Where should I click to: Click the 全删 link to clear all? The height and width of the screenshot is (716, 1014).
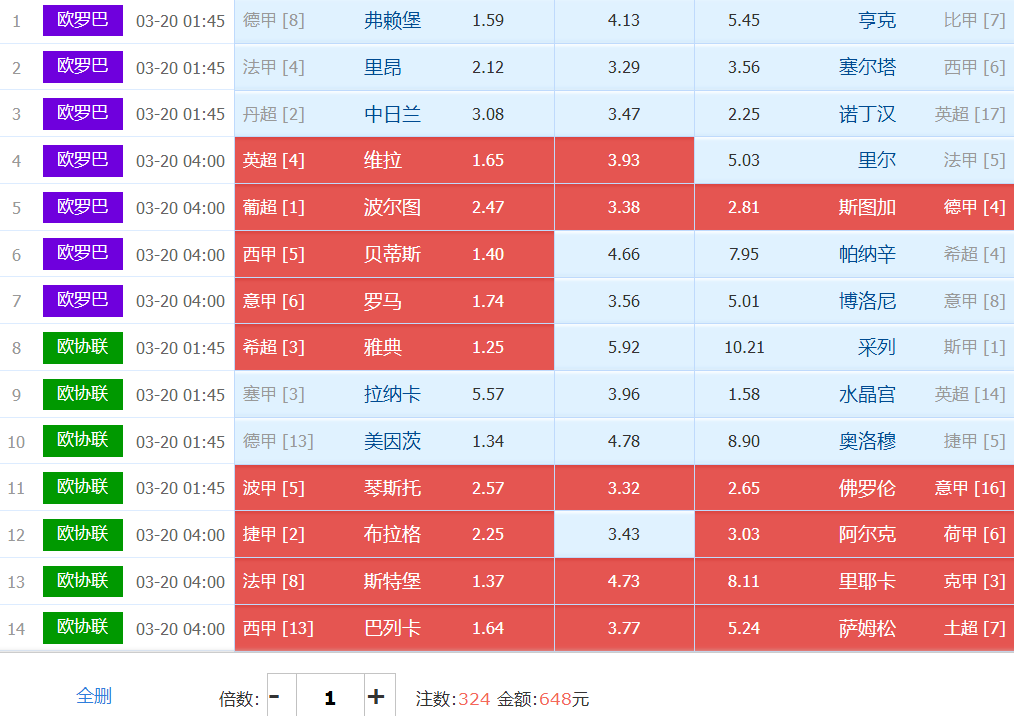tap(94, 696)
